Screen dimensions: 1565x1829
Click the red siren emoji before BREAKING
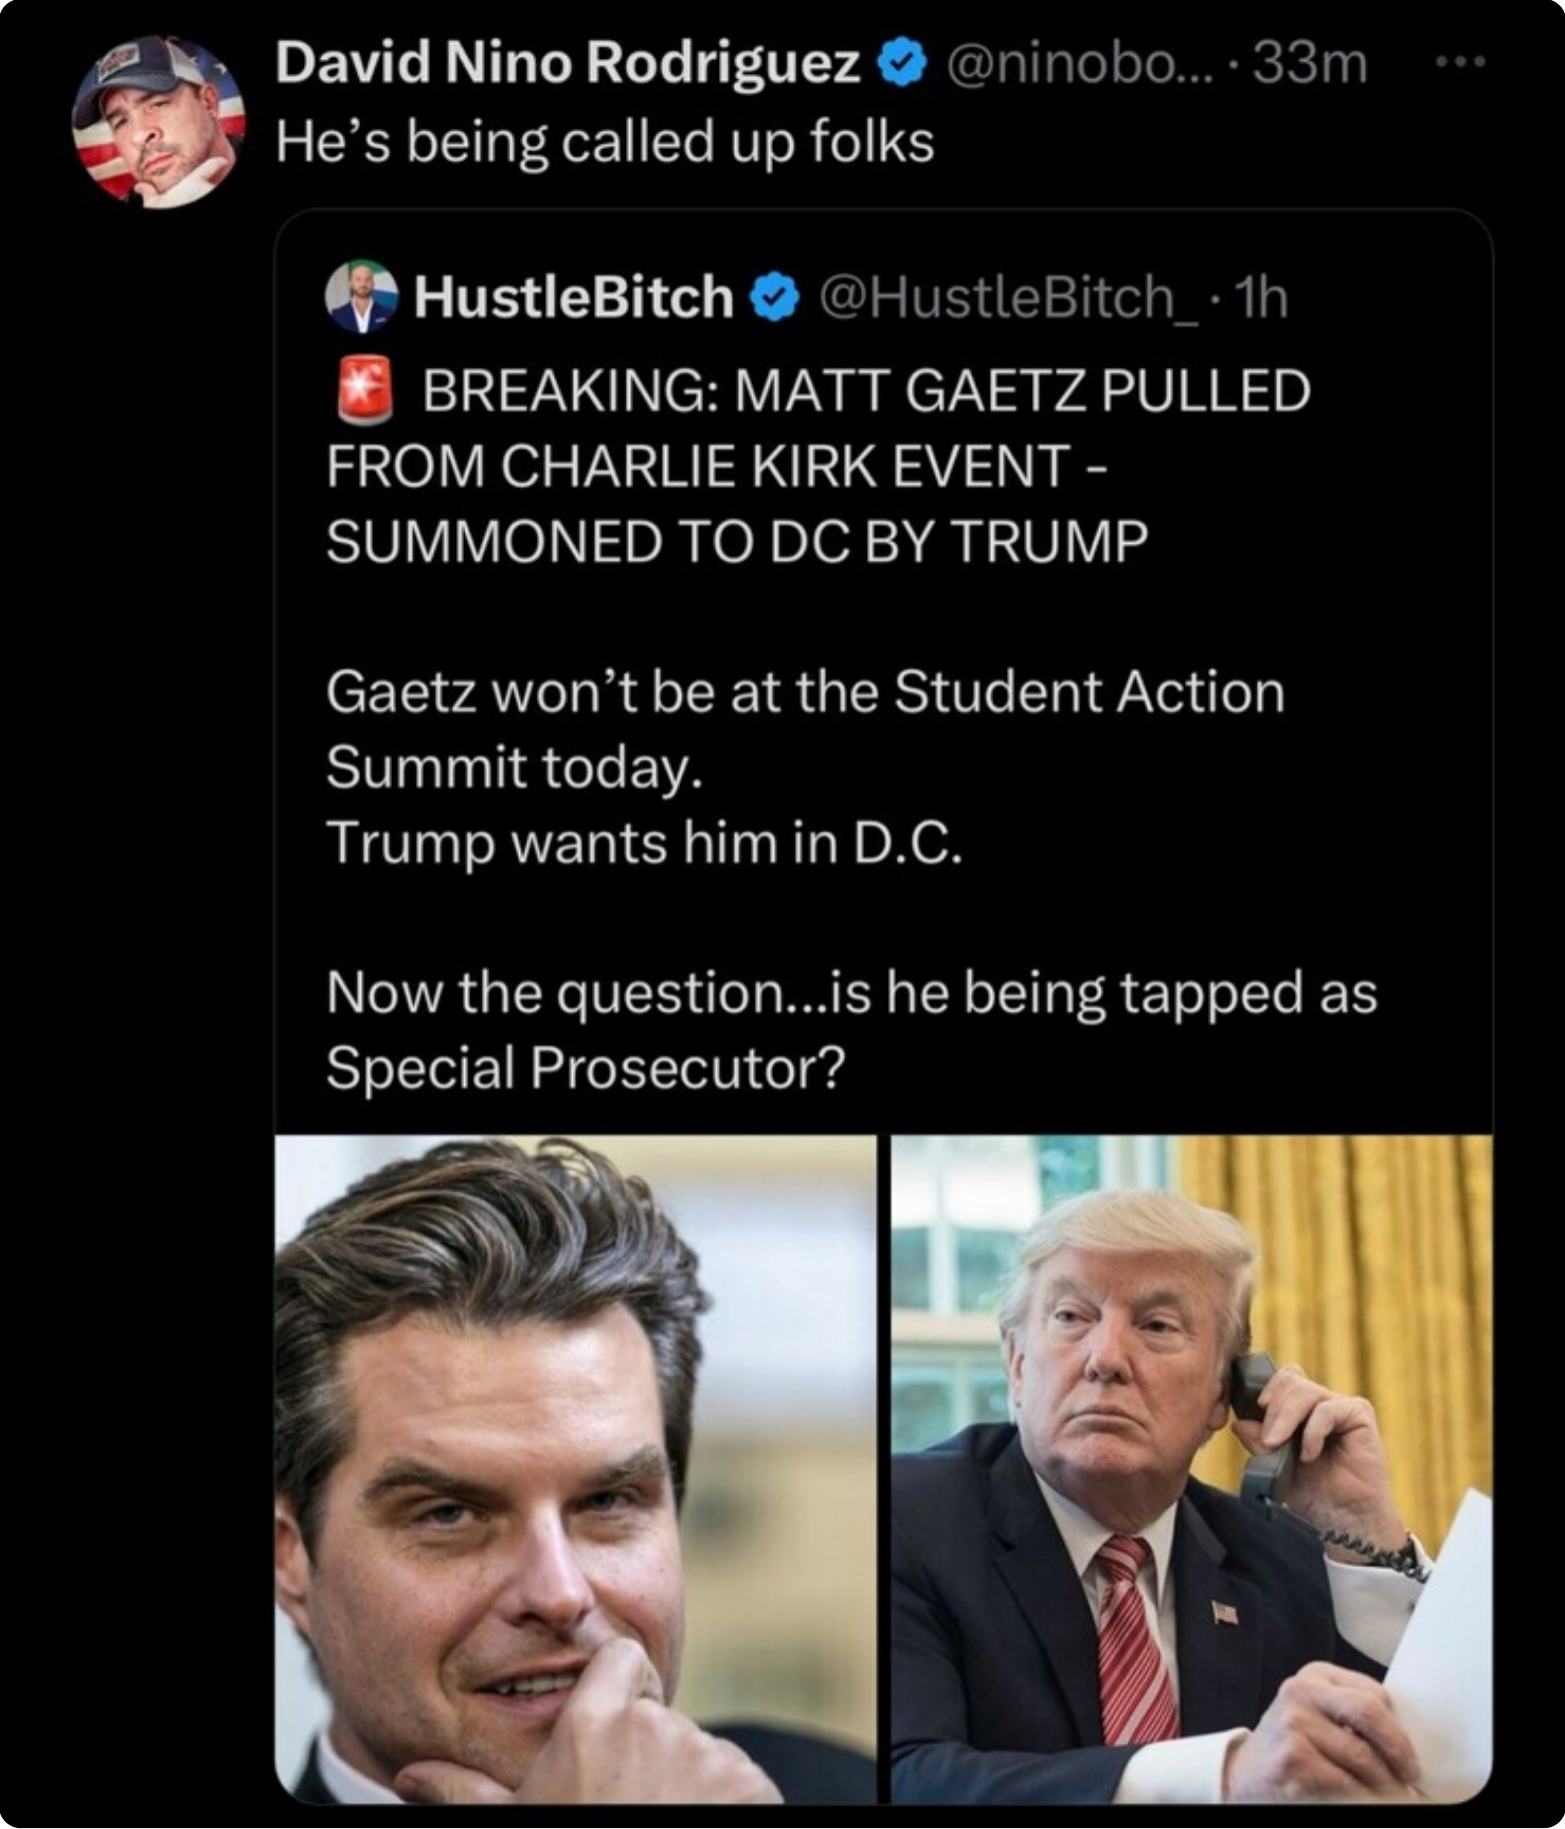(x=363, y=391)
